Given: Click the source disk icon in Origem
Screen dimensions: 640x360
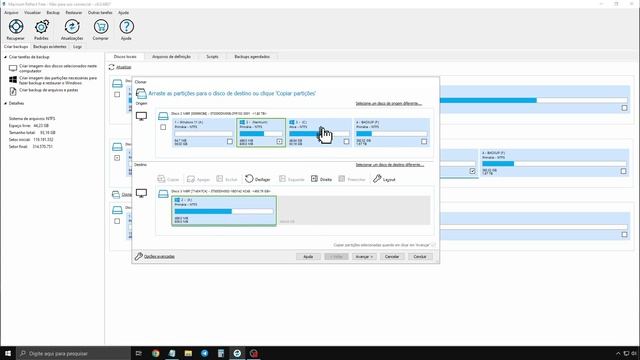Looking at the screenshot, I should 163,116.
